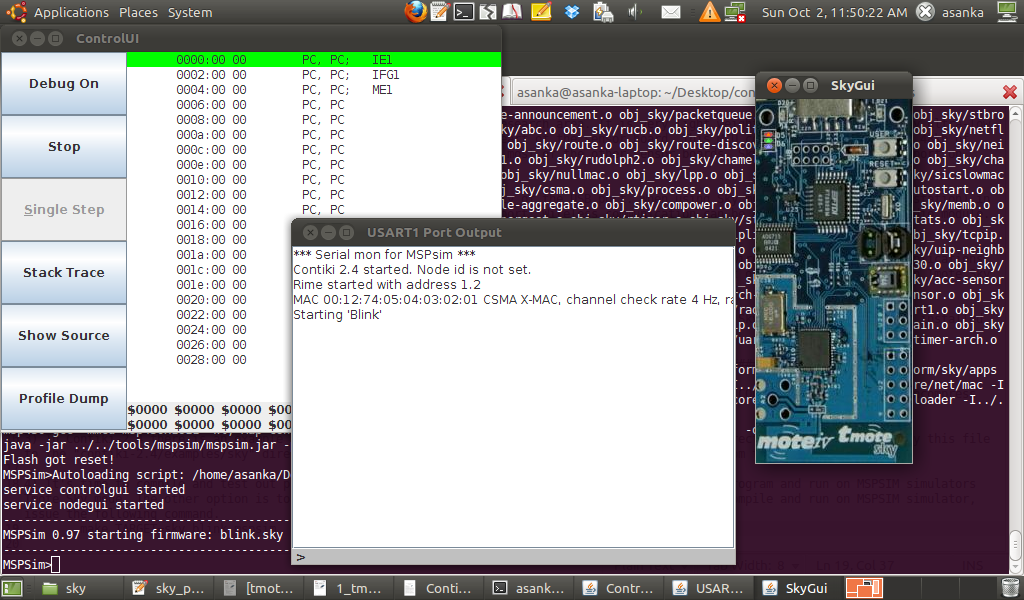The height and width of the screenshot is (600, 1024).
Task: Mute audio via the speaker panel icon
Action: [x=634, y=12]
